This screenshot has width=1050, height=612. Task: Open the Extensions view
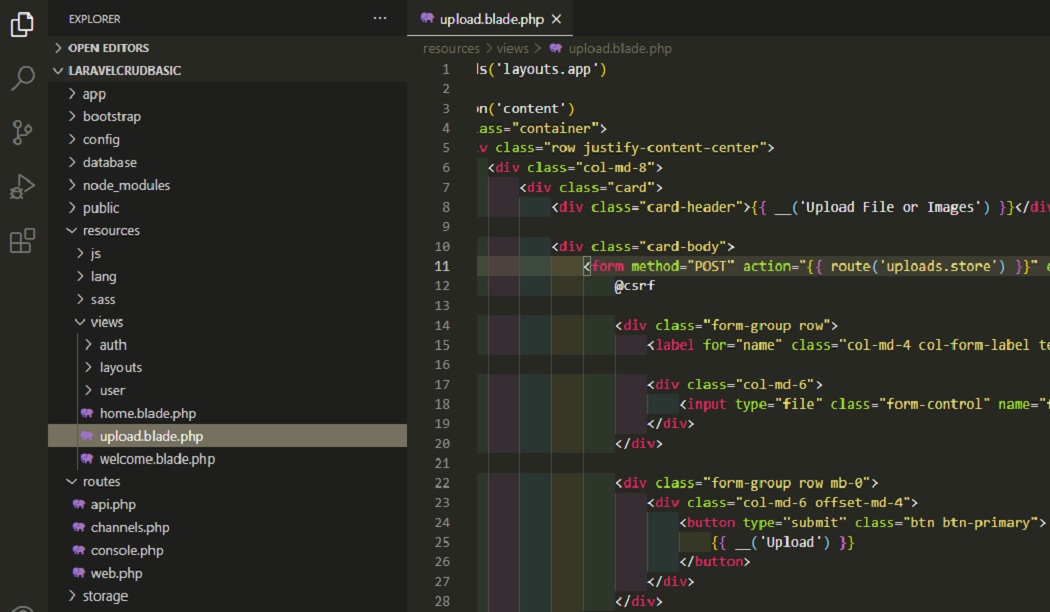point(22,240)
